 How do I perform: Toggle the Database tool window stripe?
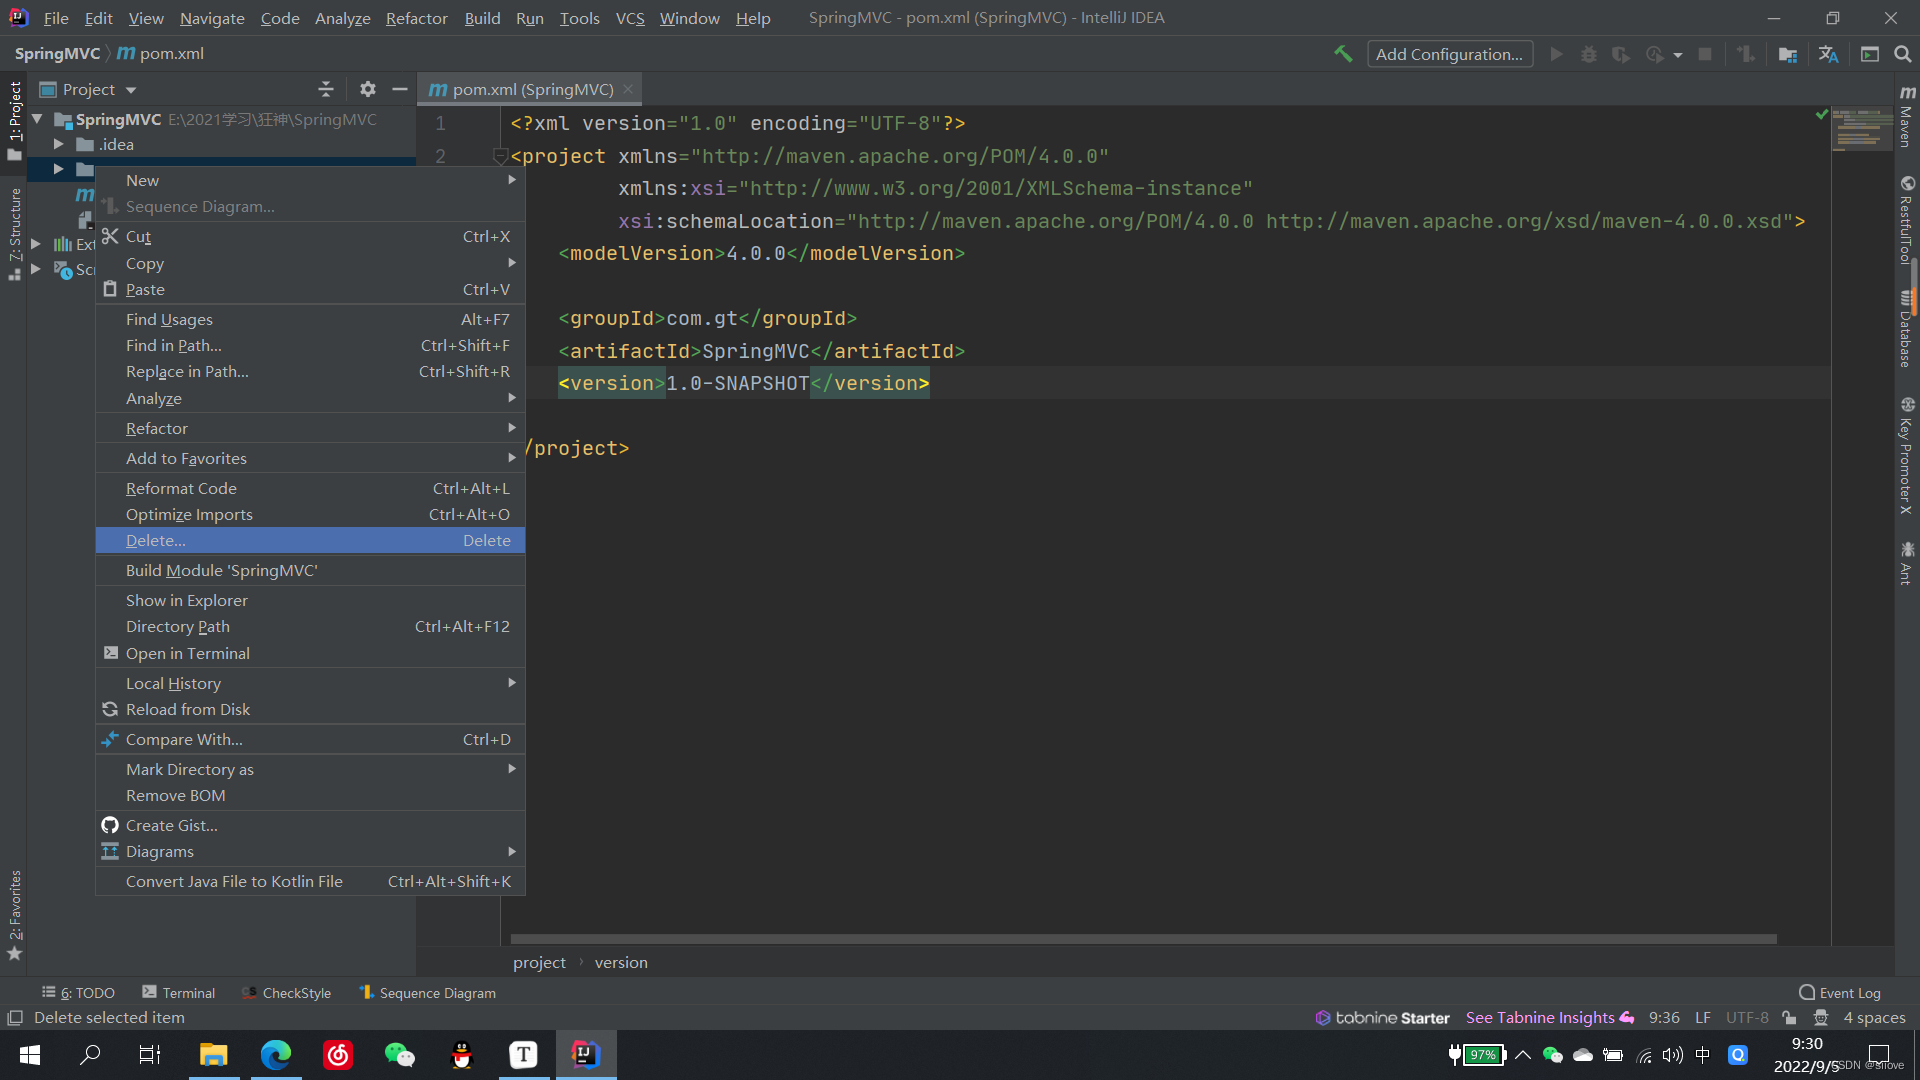[1907, 329]
